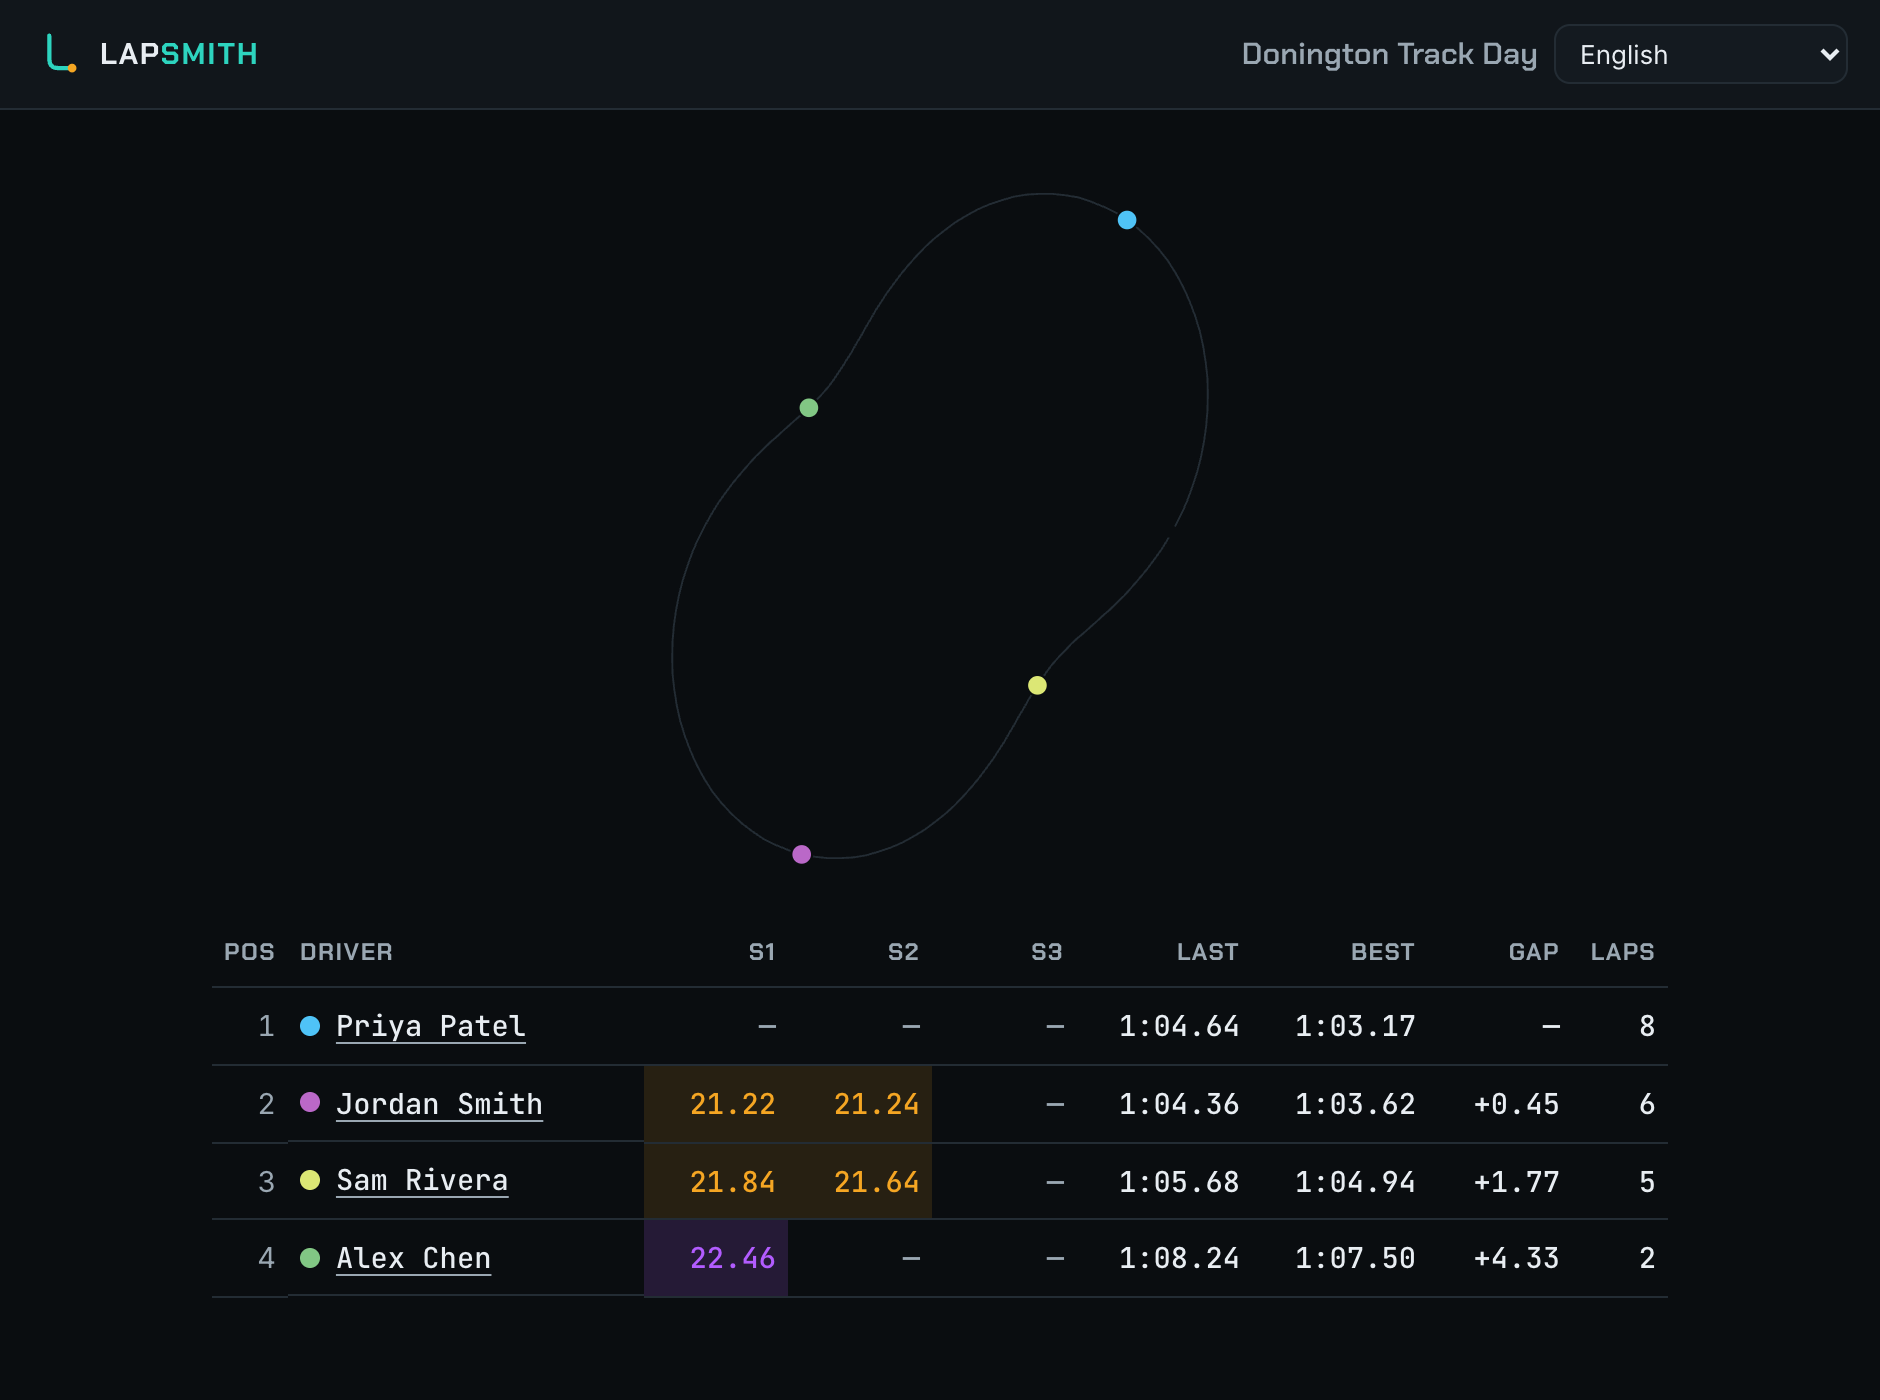Click position 2 in Jordan Smith's row

point(266,1104)
